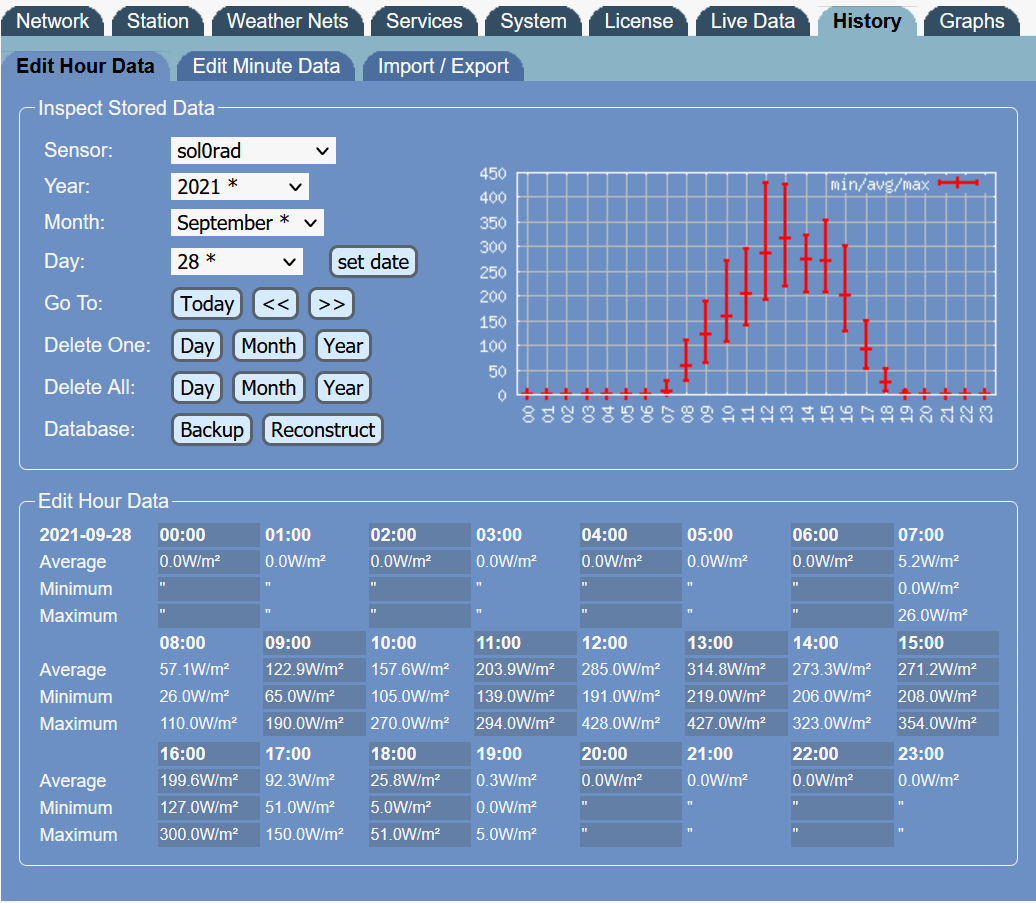Go to previous day with << button

coord(276,304)
